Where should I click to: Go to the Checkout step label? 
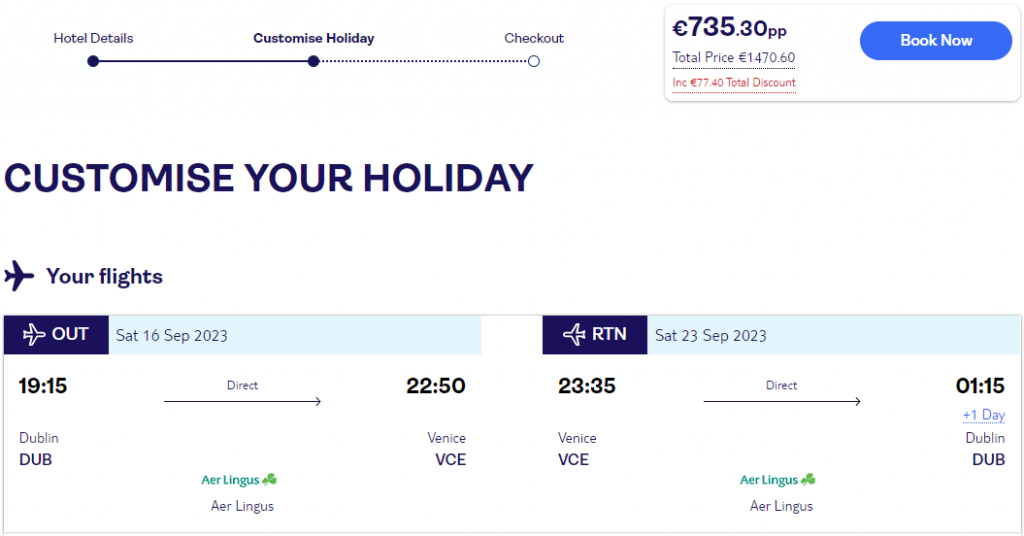pos(534,39)
